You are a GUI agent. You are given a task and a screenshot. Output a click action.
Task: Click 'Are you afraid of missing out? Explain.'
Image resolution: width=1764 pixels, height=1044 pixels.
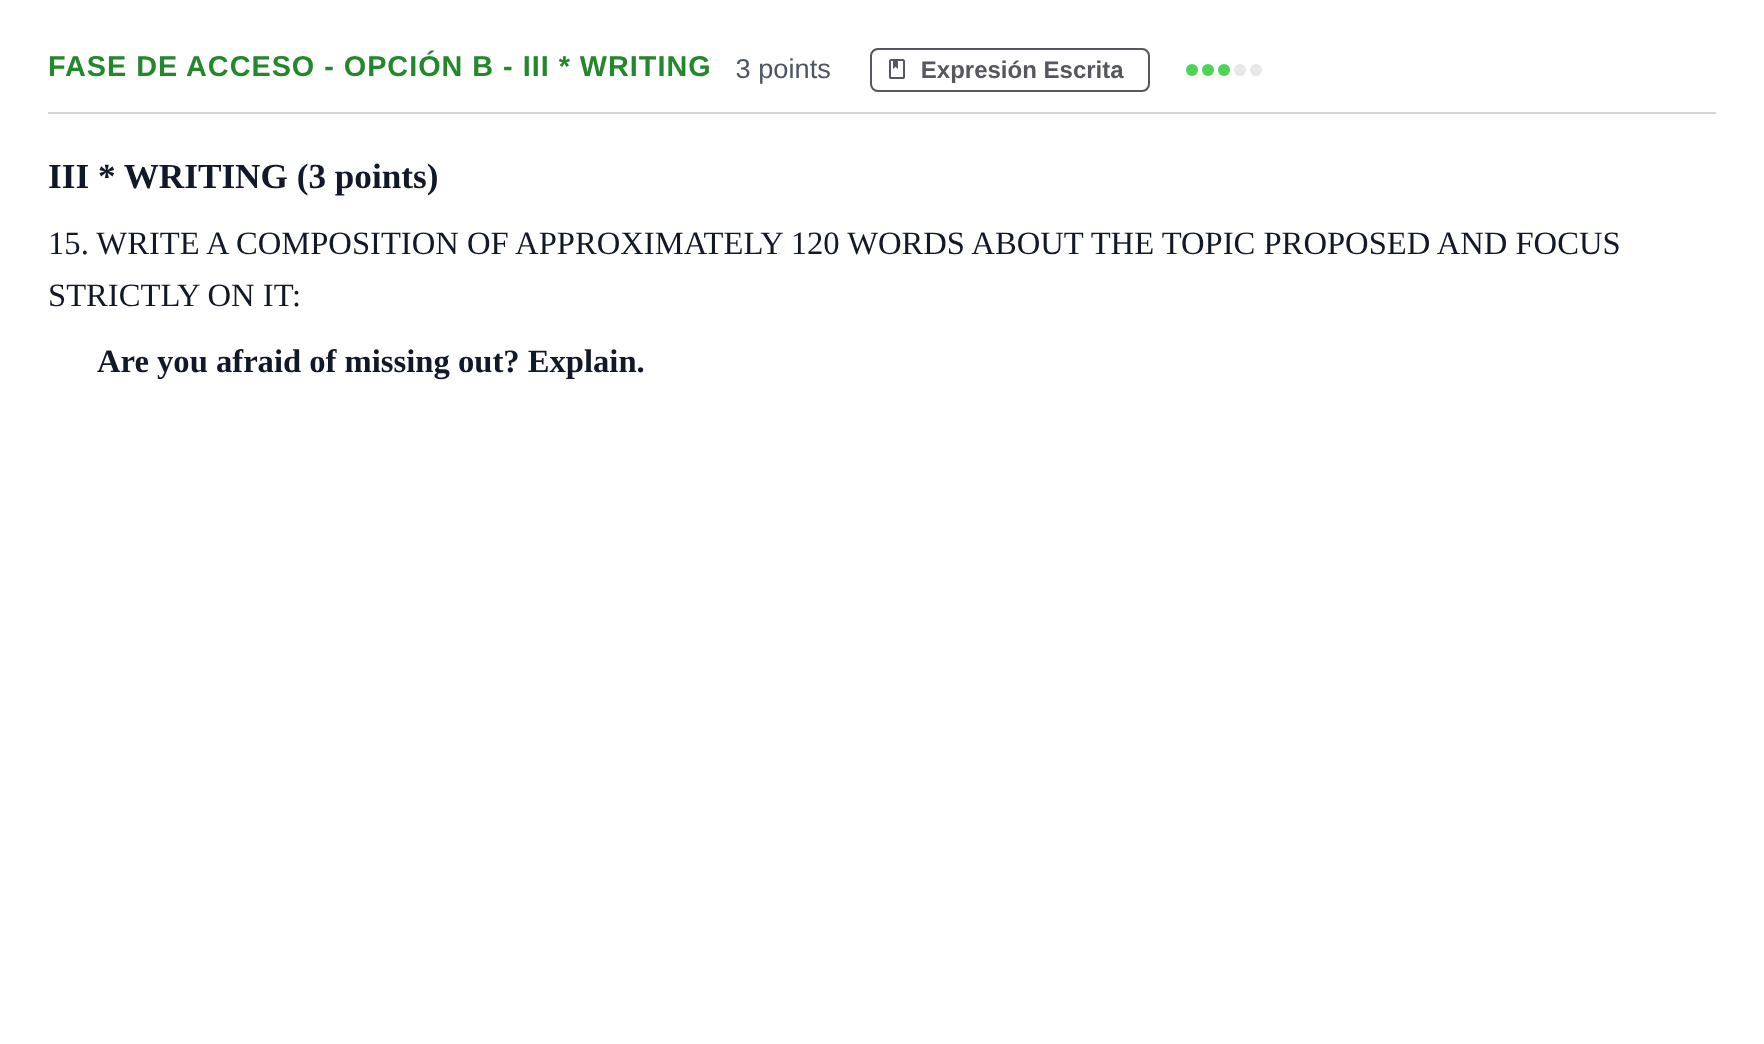[371, 362]
